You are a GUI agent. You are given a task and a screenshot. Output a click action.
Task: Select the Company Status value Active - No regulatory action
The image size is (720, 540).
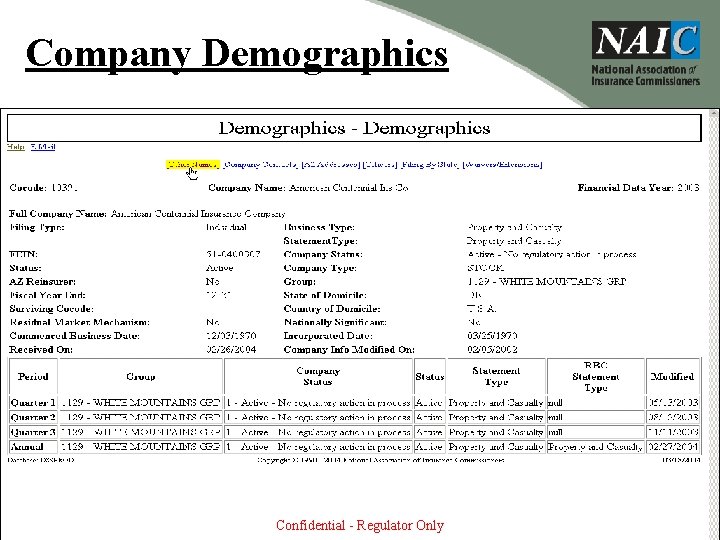(x=551, y=254)
